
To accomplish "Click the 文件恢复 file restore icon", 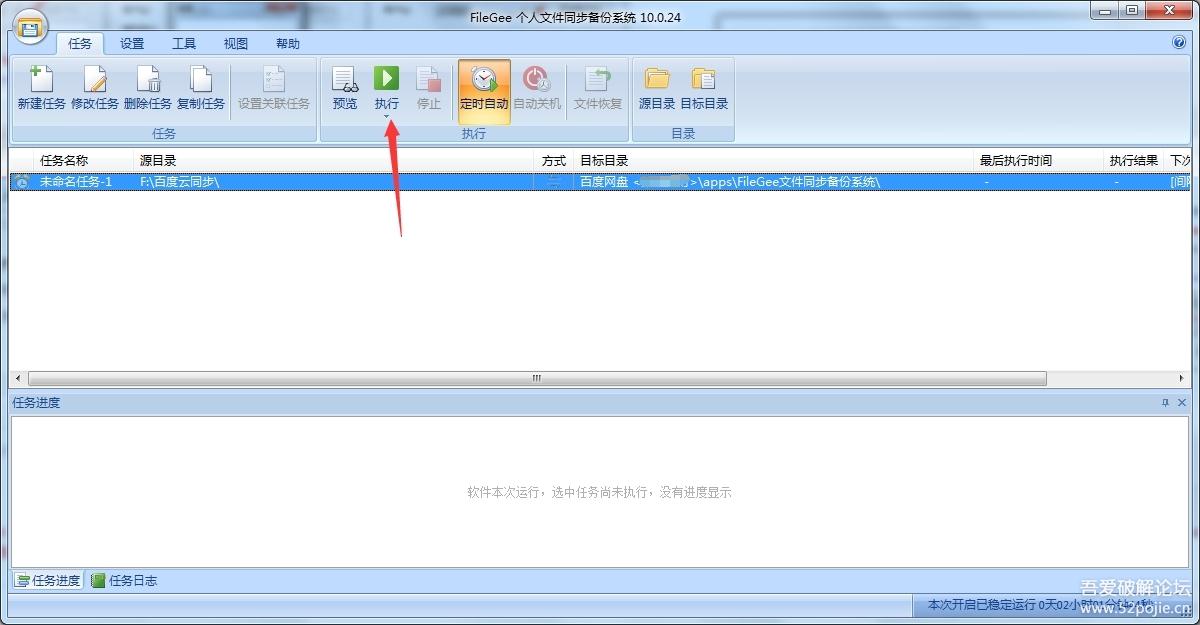I will [598, 87].
